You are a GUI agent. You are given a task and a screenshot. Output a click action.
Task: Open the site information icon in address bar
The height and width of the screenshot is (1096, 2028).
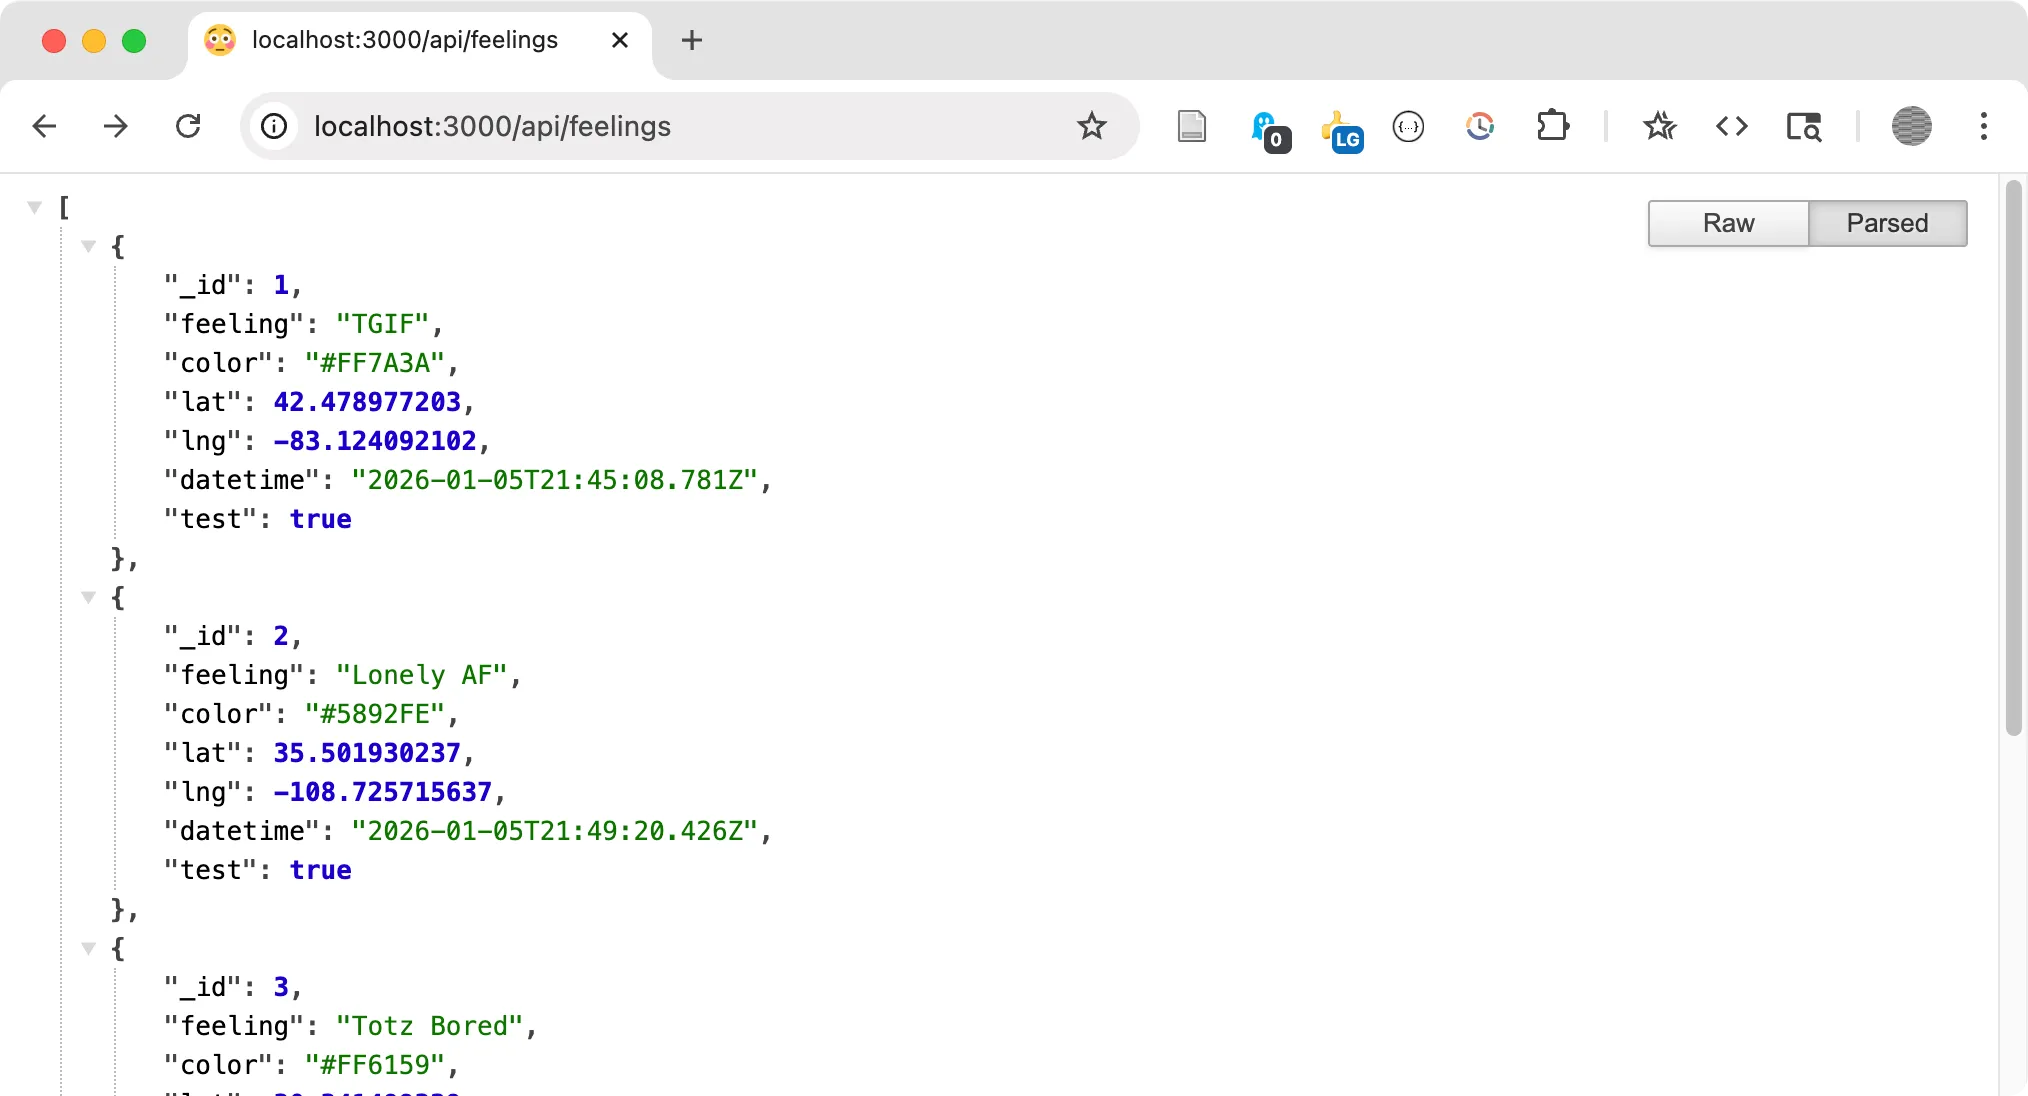pyautogui.click(x=273, y=126)
